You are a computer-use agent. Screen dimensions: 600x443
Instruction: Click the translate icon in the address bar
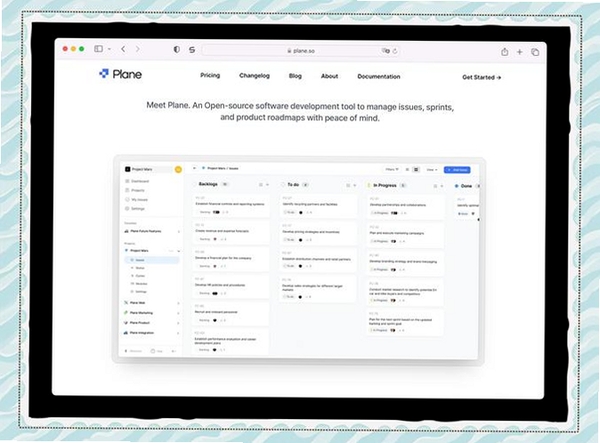(x=385, y=50)
